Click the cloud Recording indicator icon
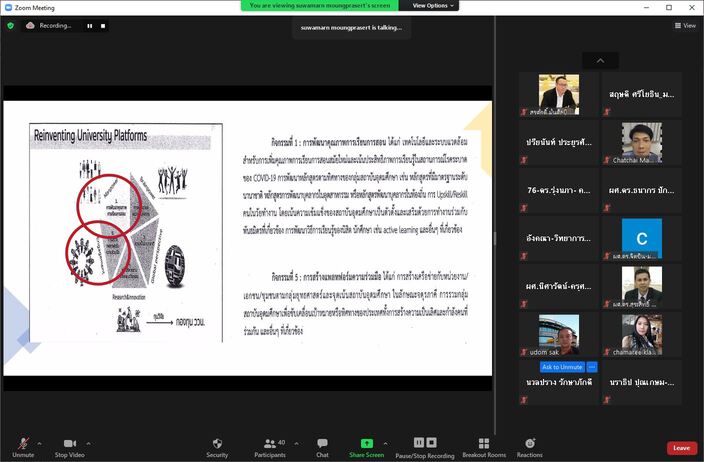The image size is (704, 462). pyautogui.click(x=30, y=26)
